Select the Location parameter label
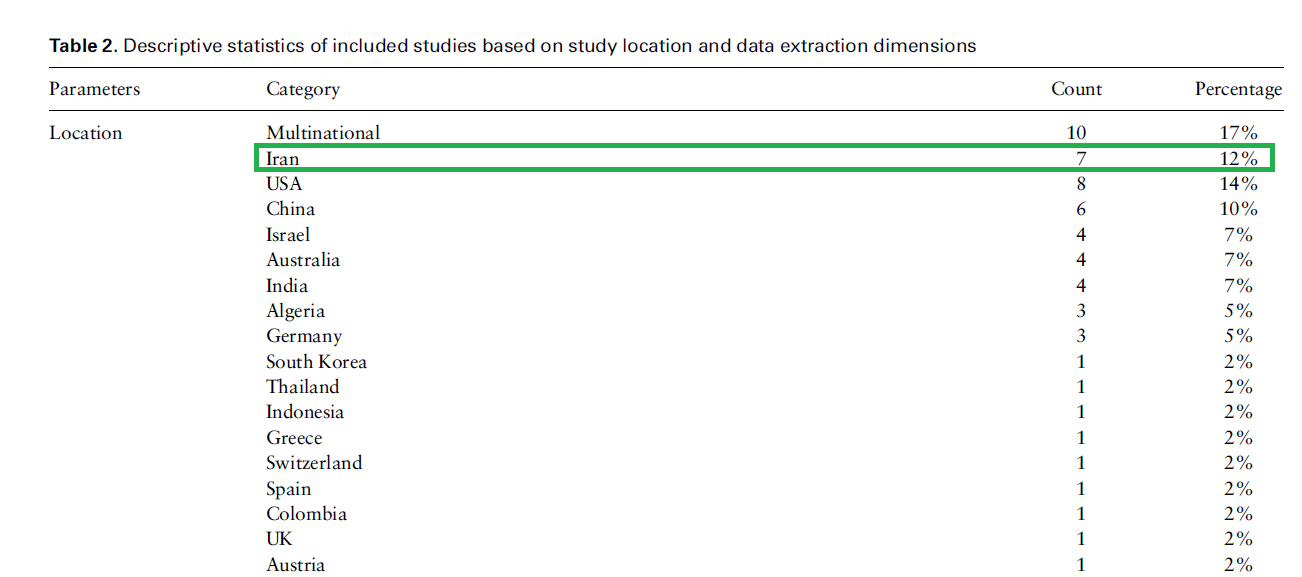This screenshot has height=577, width=1302. (x=86, y=133)
